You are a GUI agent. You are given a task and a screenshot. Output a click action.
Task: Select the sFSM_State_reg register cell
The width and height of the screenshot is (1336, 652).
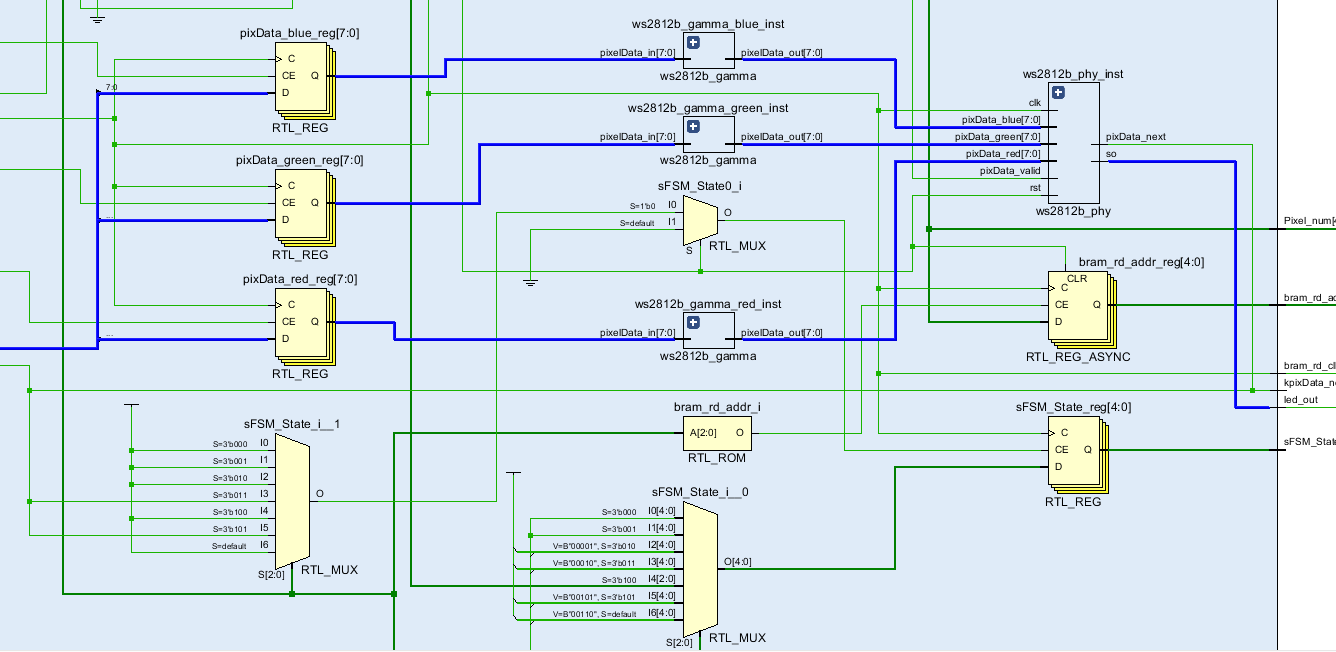click(1078, 453)
